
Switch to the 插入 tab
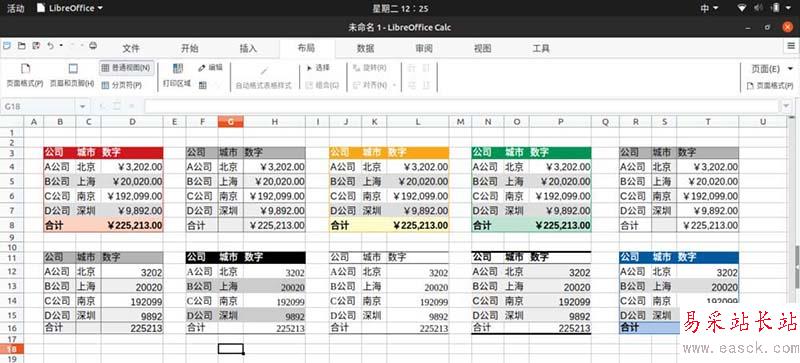[248, 49]
